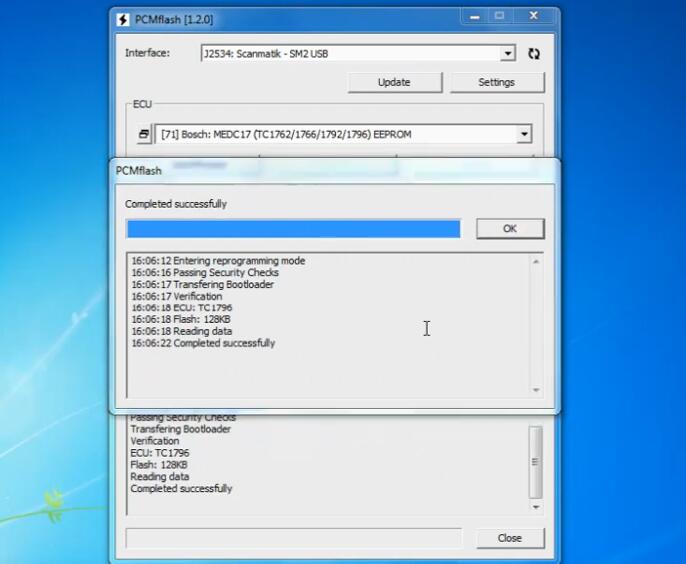This screenshot has height=564, width=686.
Task: Click the refresh interfaces icon
Action: point(533,54)
